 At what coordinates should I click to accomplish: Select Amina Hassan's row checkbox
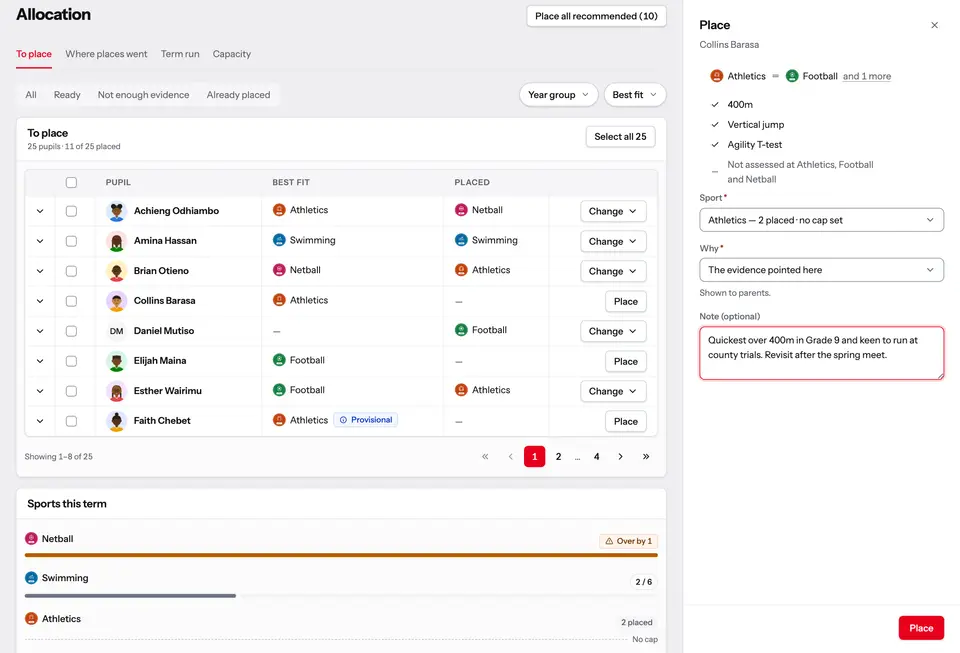(x=72, y=241)
